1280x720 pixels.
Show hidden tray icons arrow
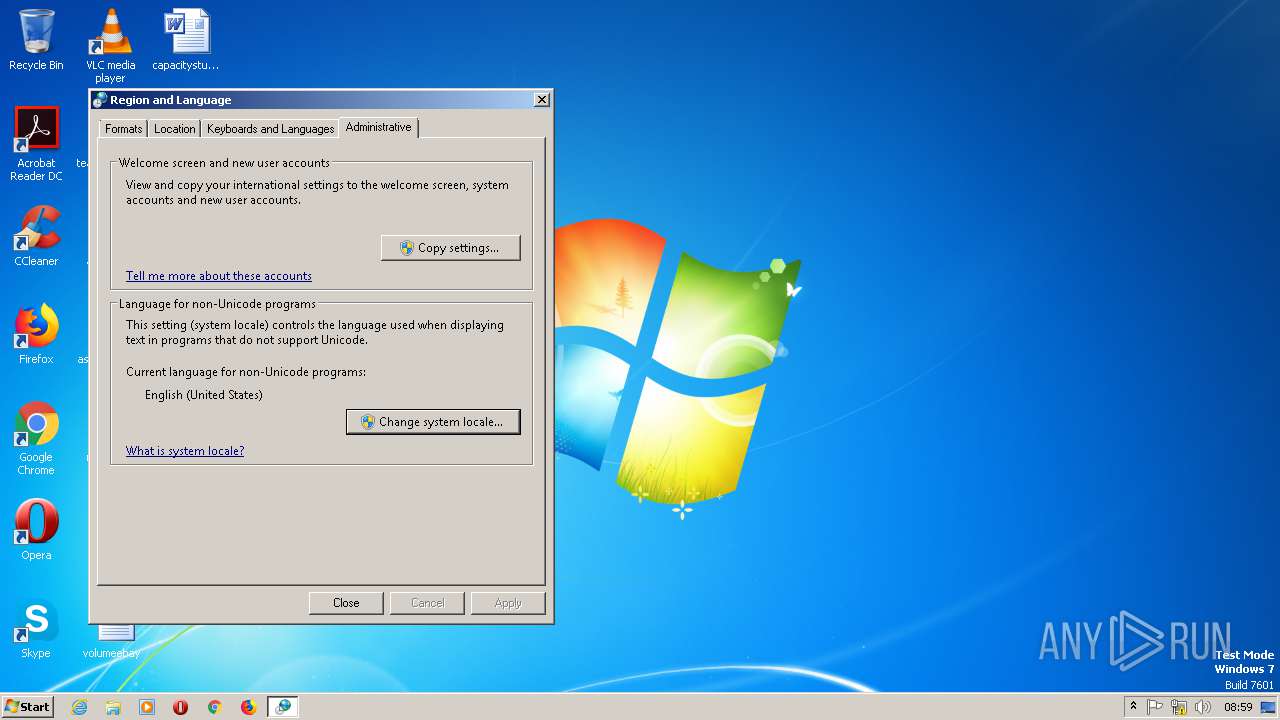pyautogui.click(x=1133, y=706)
